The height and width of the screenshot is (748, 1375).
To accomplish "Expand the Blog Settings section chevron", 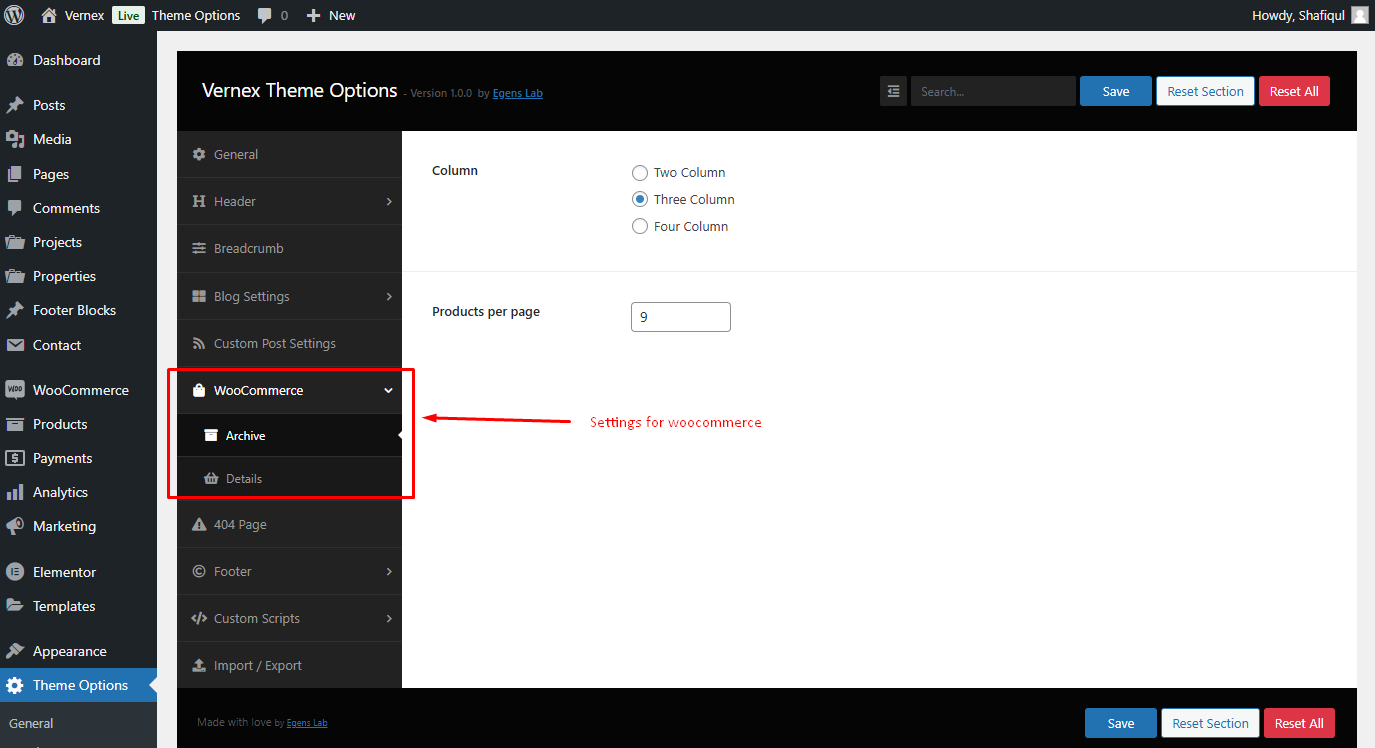I will (389, 296).
